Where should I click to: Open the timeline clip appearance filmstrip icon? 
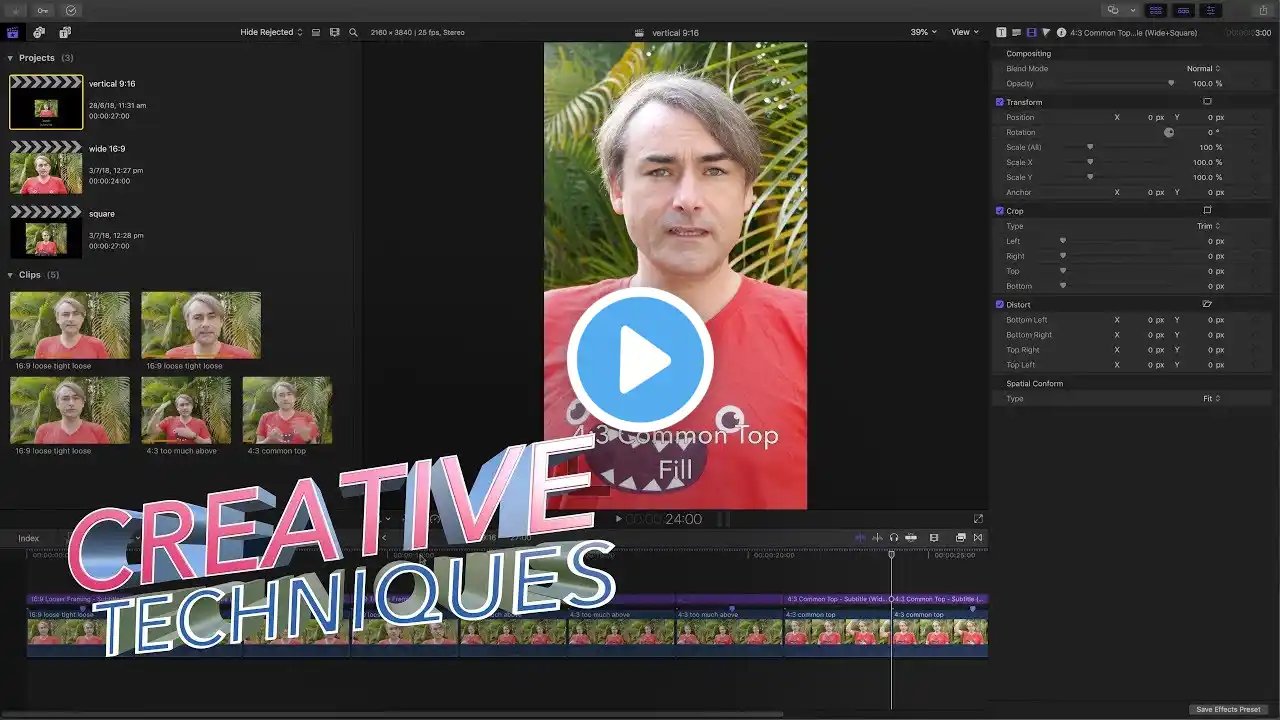click(x=934, y=538)
